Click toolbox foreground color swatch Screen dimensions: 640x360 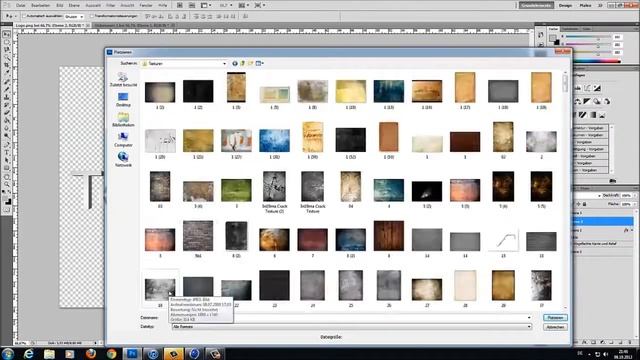[6, 199]
